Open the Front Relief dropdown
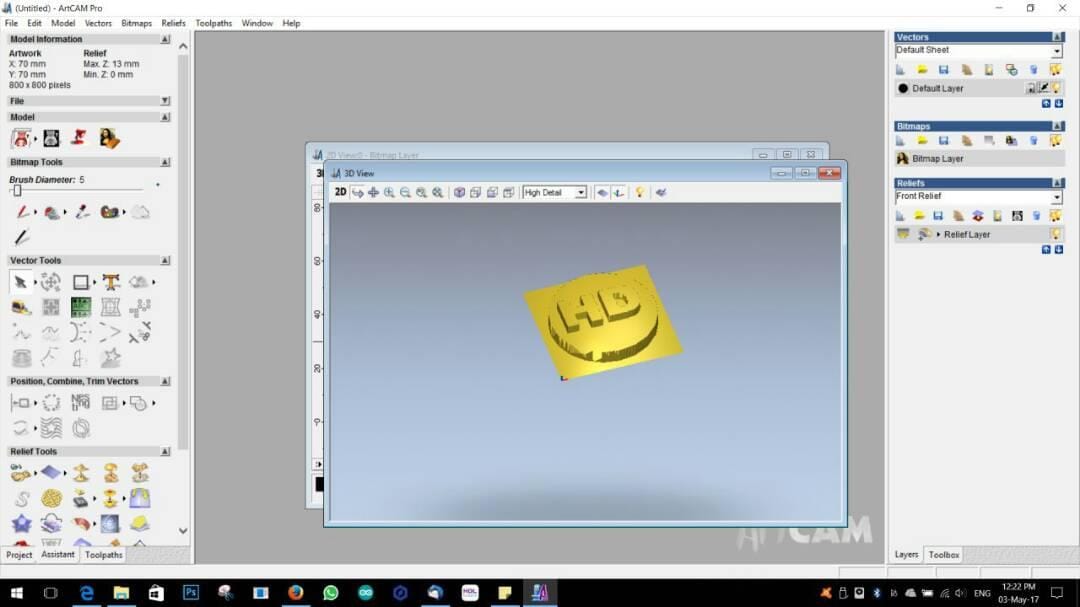Screen dimensions: 1080x607 click(1057, 197)
